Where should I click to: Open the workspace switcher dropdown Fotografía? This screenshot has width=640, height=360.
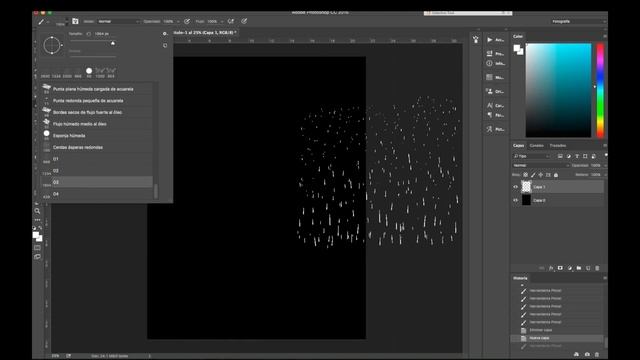point(578,21)
